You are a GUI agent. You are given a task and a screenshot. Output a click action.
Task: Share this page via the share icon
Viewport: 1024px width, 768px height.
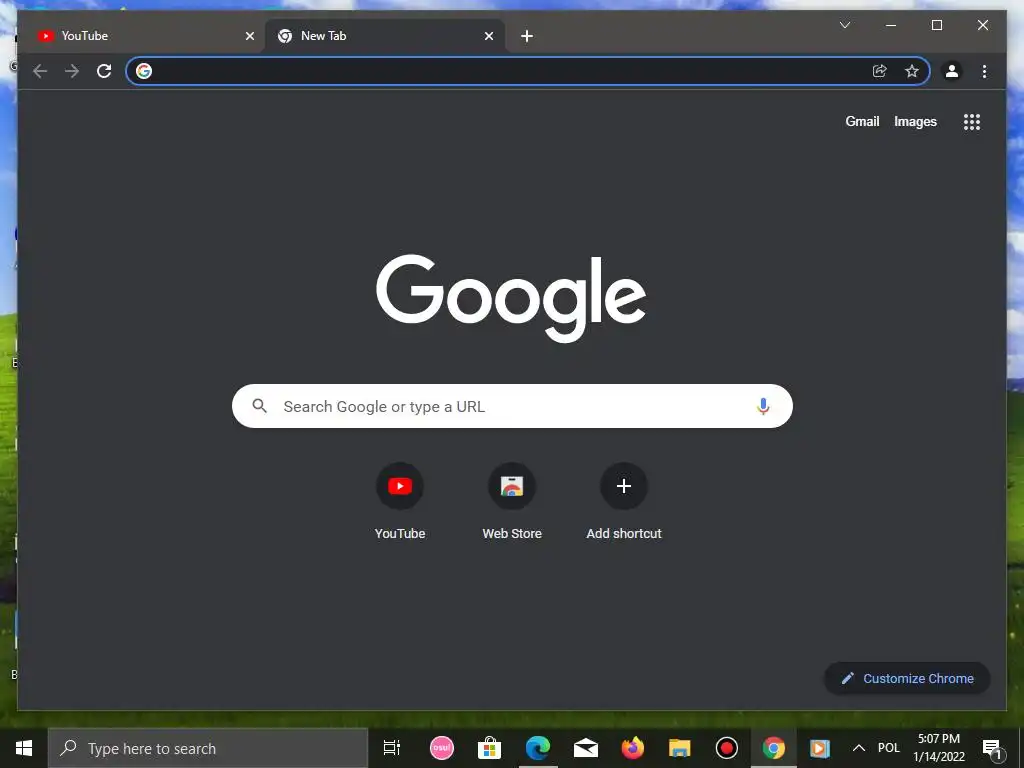[x=880, y=71]
